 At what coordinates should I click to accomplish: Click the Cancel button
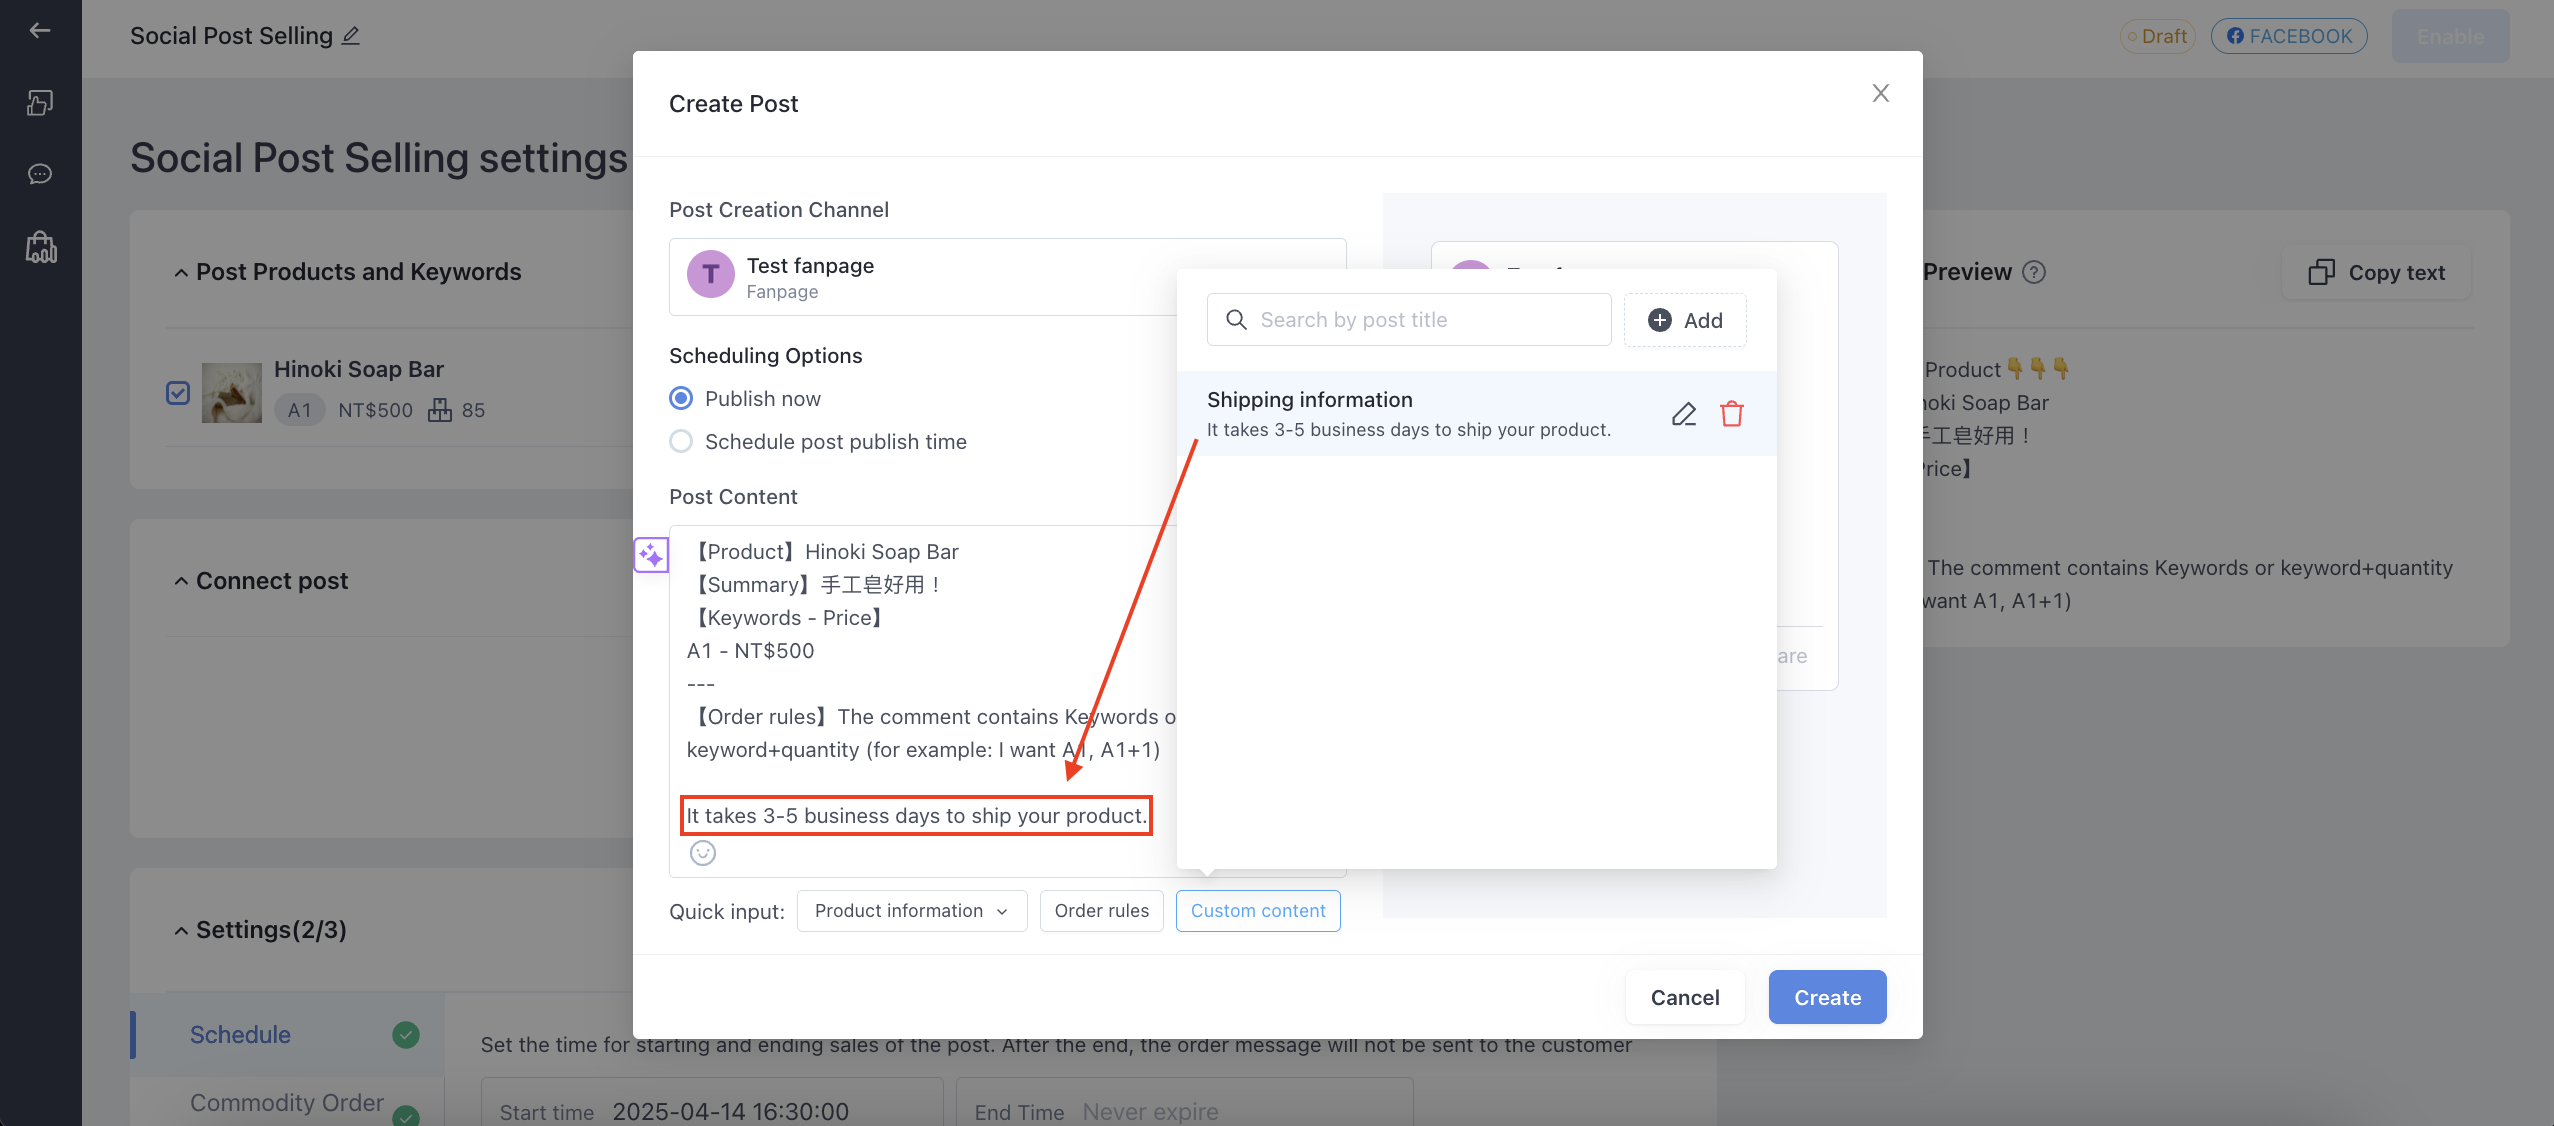point(1685,997)
